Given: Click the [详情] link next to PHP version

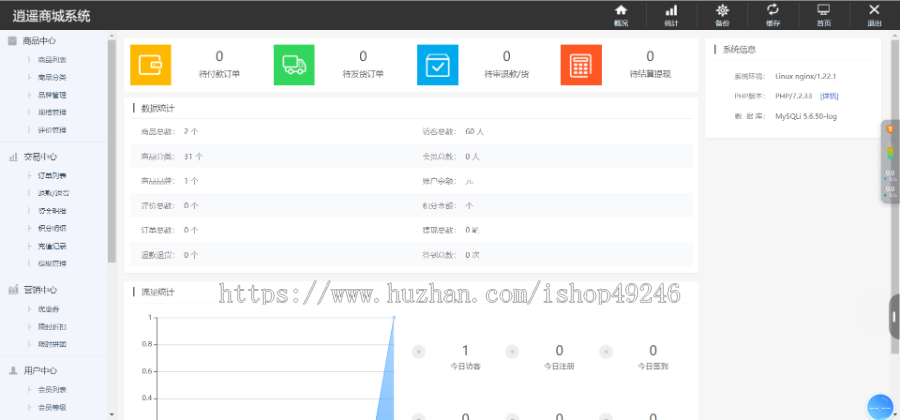Looking at the screenshot, I should (829, 96).
